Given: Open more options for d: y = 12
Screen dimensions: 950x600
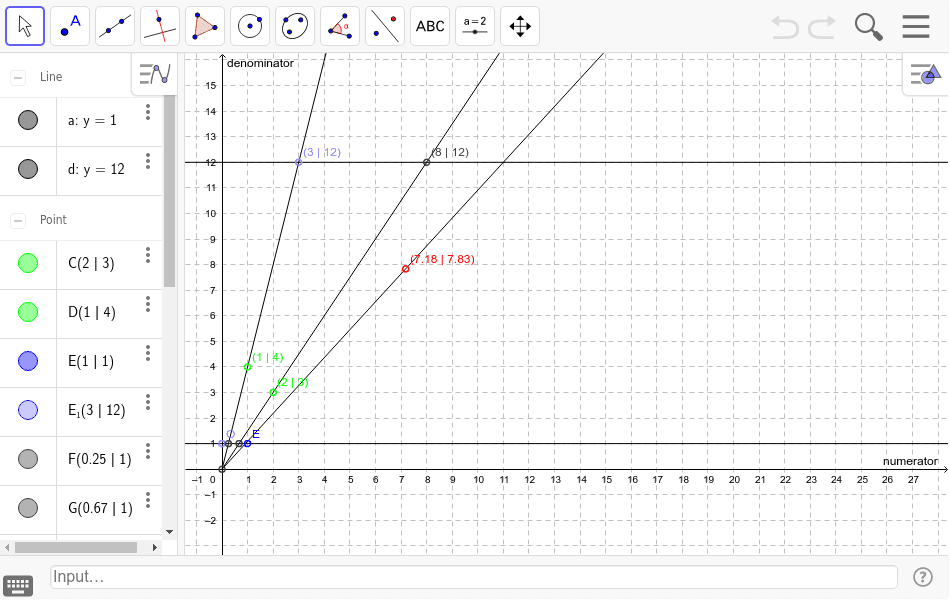Looking at the screenshot, I should (x=148, y=161).
